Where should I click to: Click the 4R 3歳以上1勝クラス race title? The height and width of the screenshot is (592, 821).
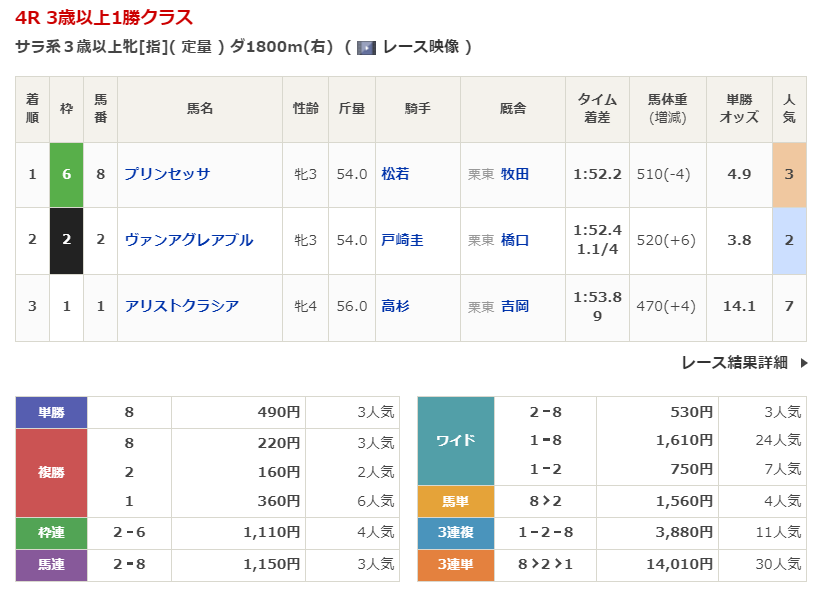pos(104,17)
